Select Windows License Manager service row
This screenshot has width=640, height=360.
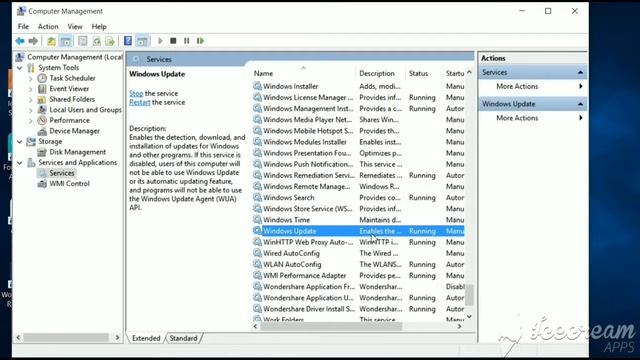pos(358,98)
